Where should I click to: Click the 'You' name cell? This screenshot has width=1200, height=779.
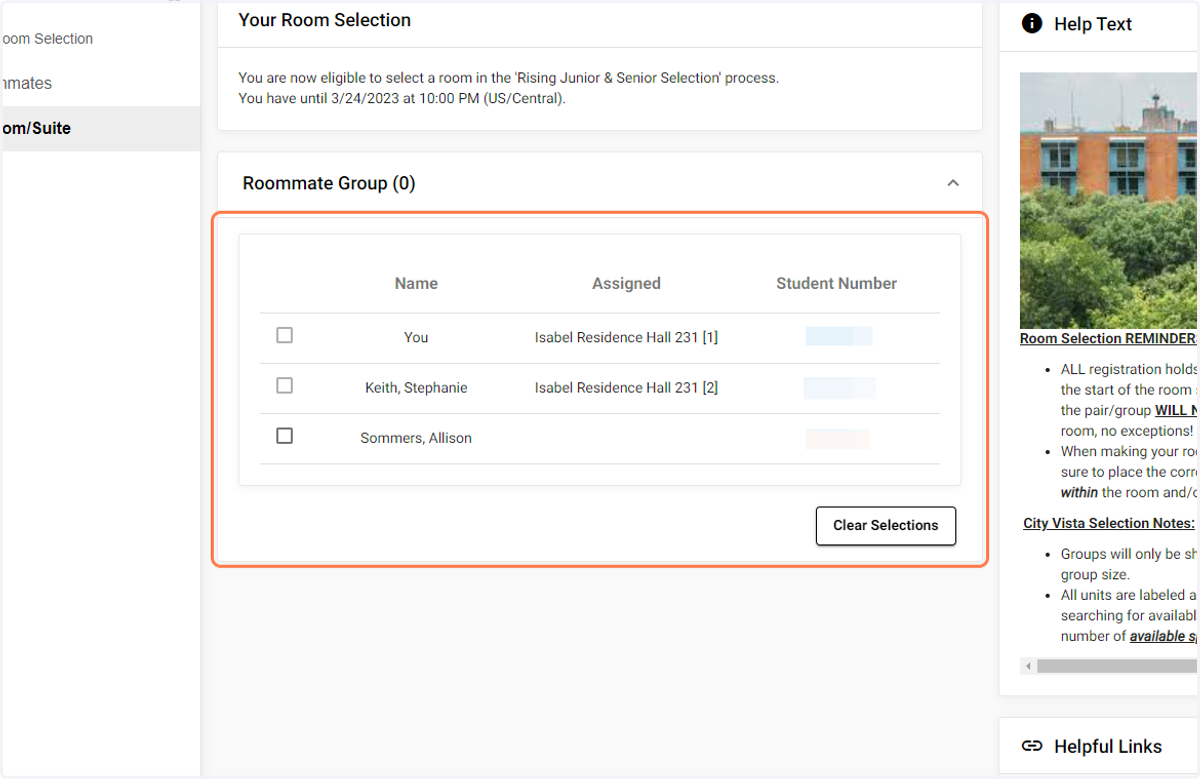tap(416, 338)
